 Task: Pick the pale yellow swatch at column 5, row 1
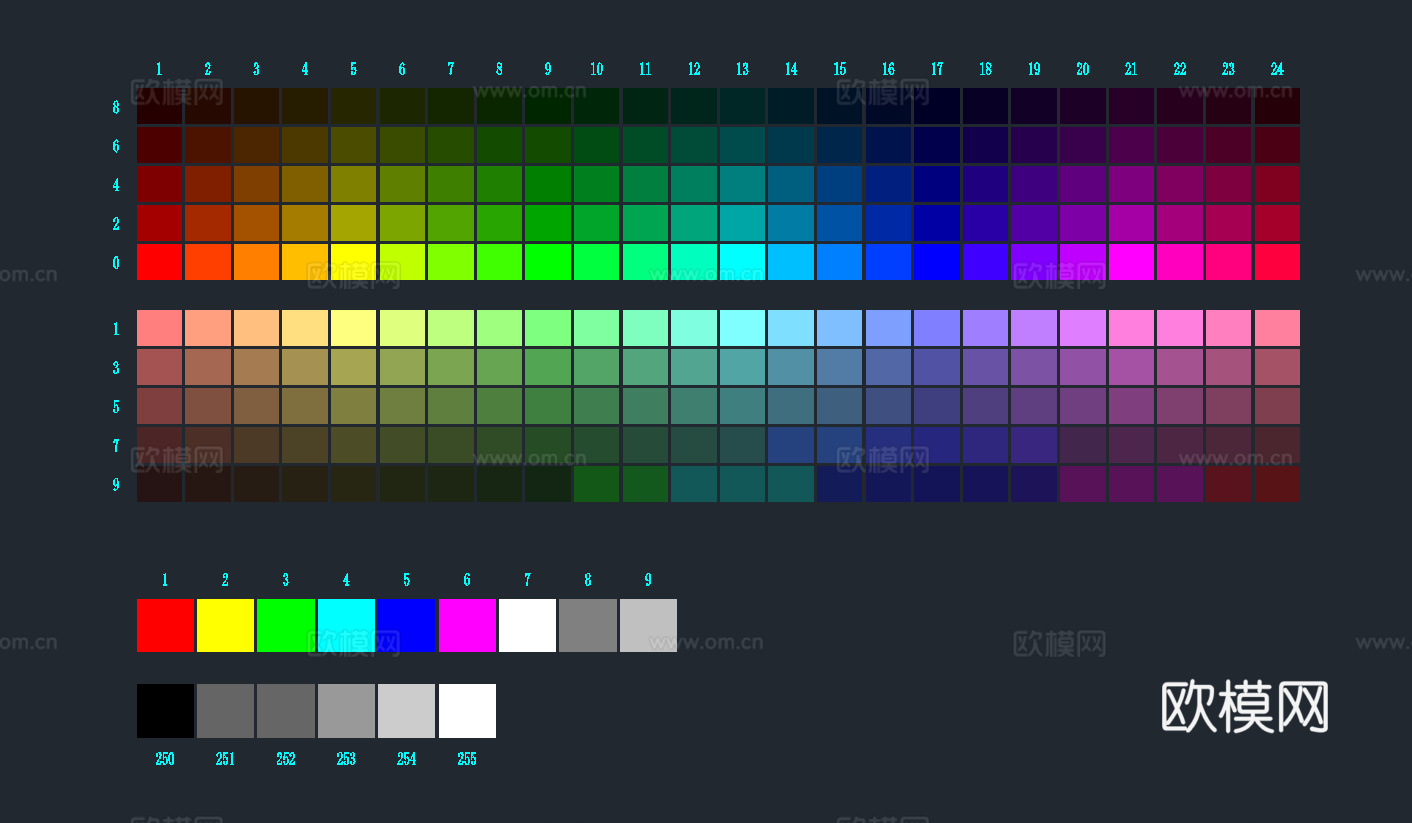[x=353, y=328]
